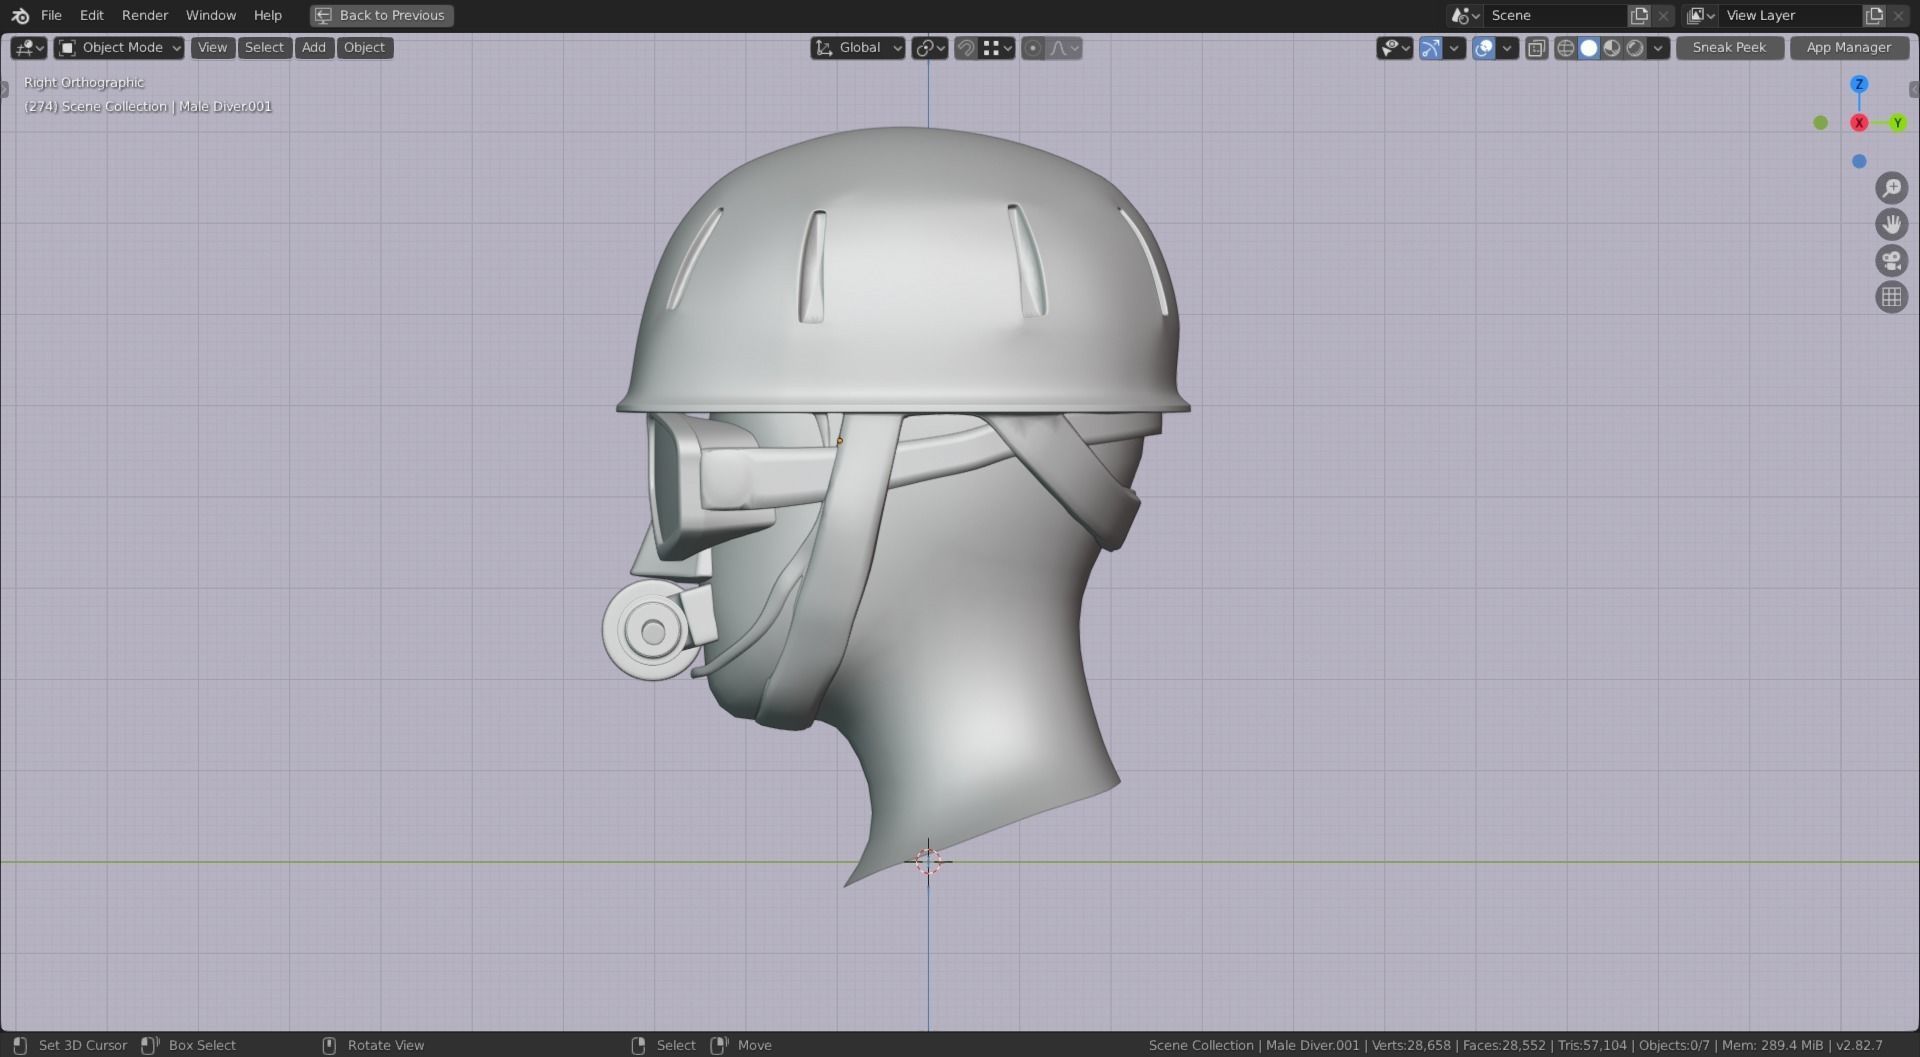
Task: Click the Sneak Peek button
Action: click(1729, 47)
